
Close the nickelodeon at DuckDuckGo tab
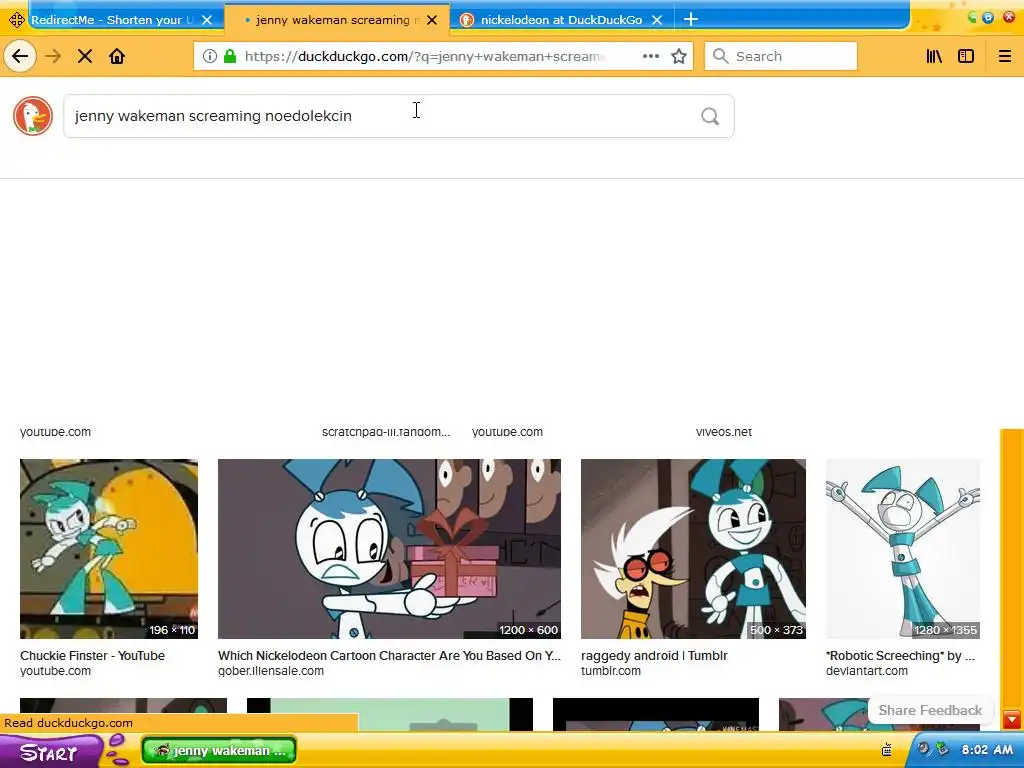(658, 20)
